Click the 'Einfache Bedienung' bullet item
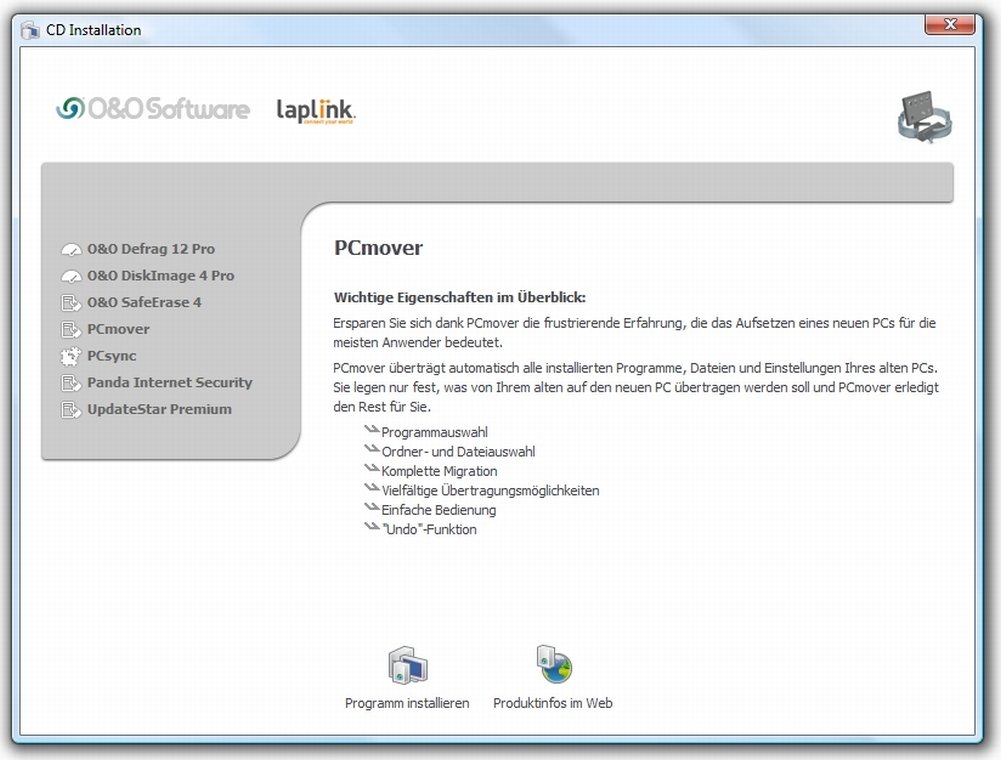The height and width of the screenshot is (760, 1001). coord(439,510)
